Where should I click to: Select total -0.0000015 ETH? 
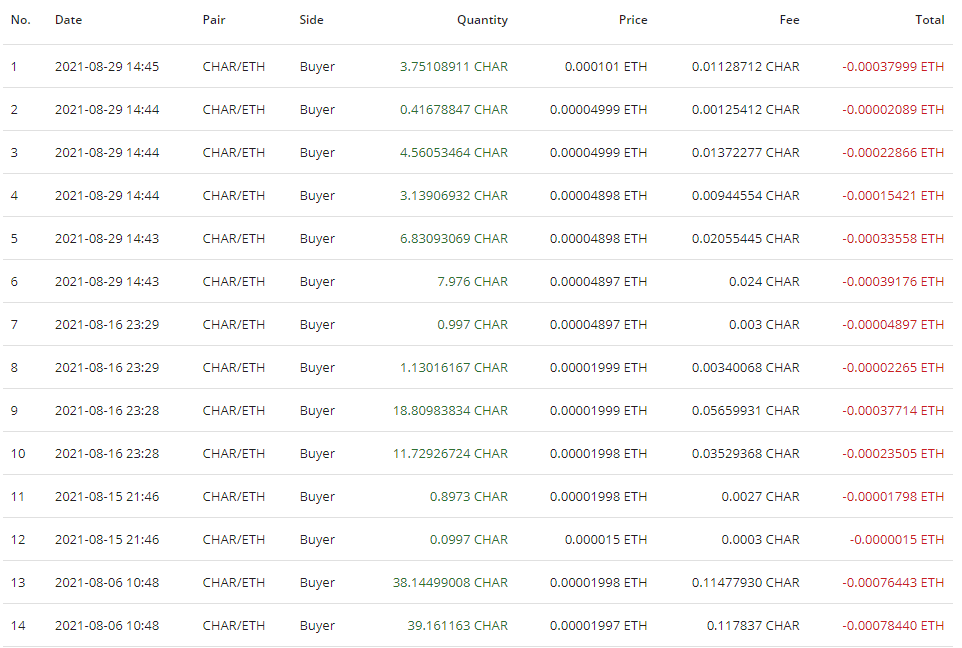pyautogui.click(x=897, y=539)
